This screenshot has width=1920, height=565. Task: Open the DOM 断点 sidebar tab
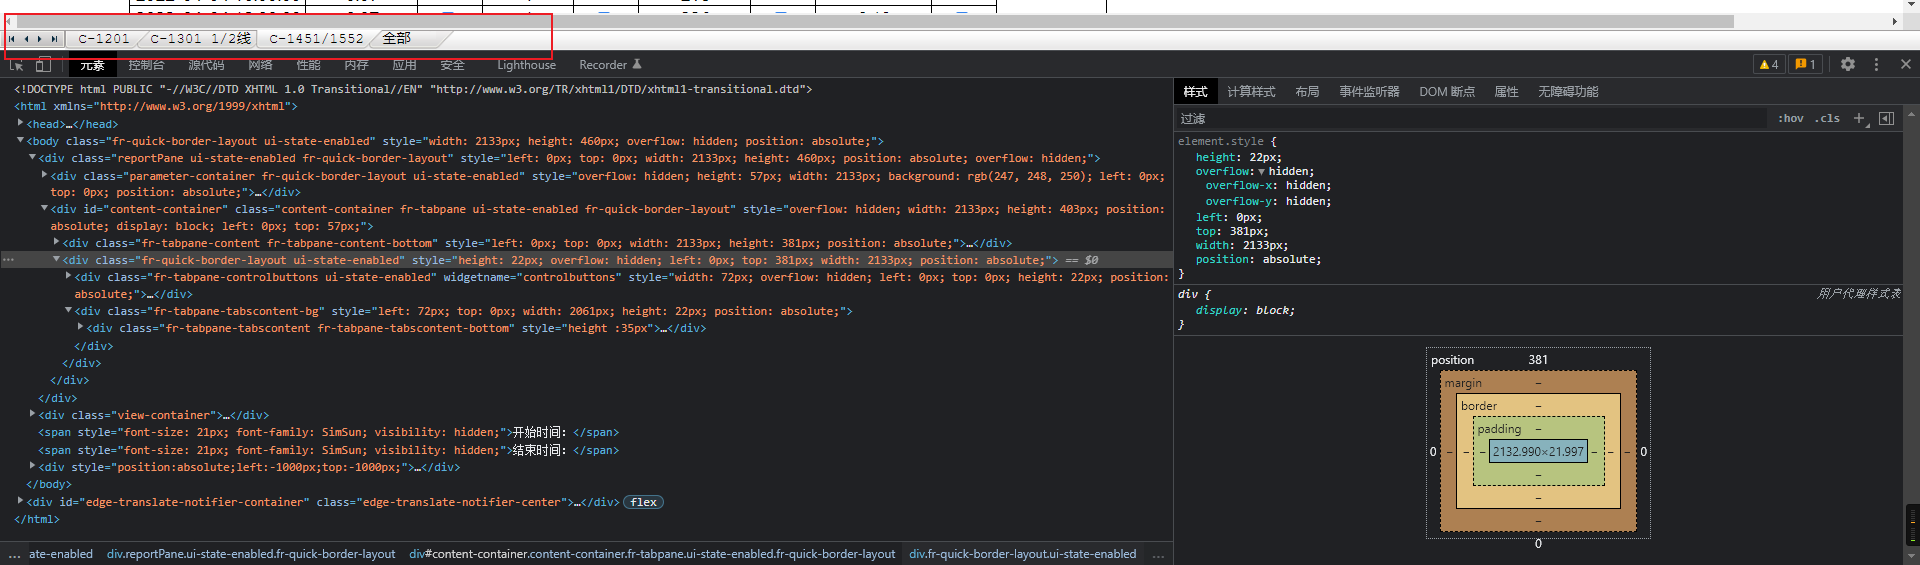coord(1446,92)
